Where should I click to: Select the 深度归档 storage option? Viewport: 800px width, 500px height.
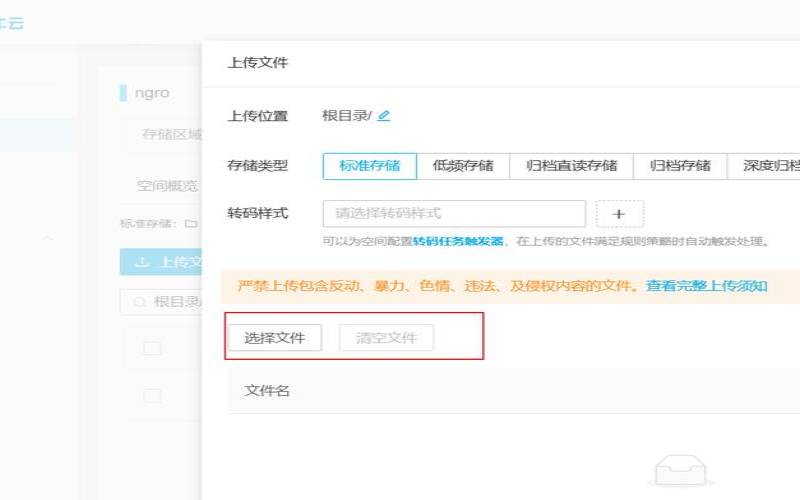(768, 166)
